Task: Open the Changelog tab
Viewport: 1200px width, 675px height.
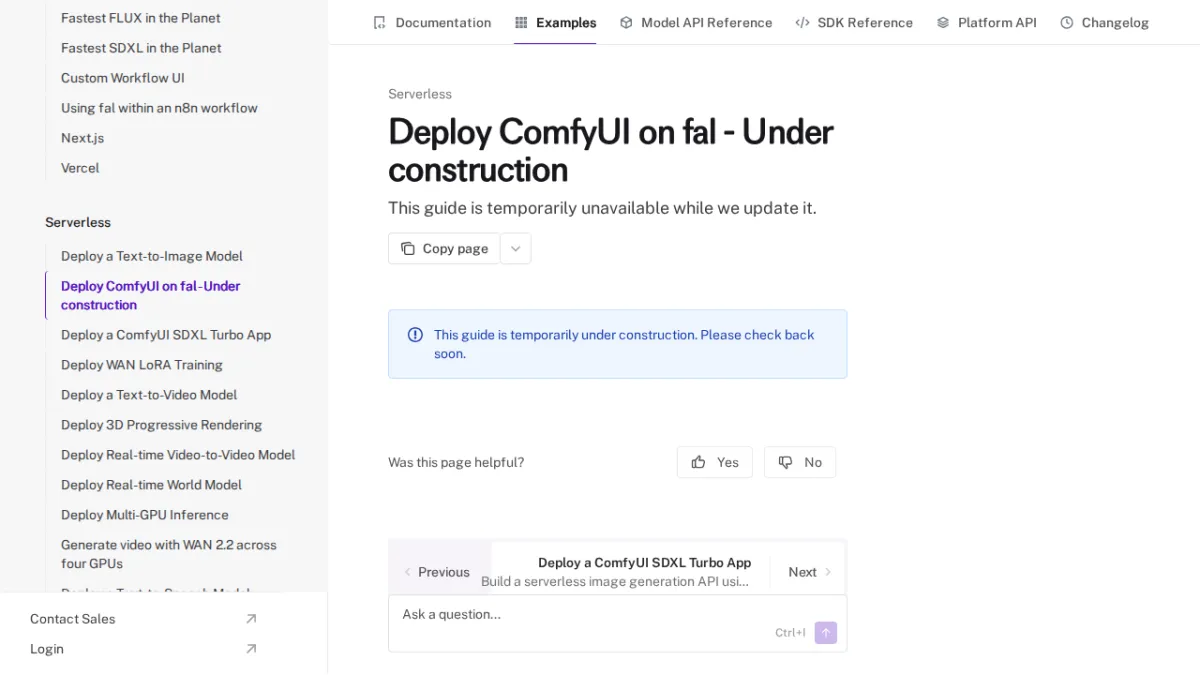Action: click(x=1105, y=22)
